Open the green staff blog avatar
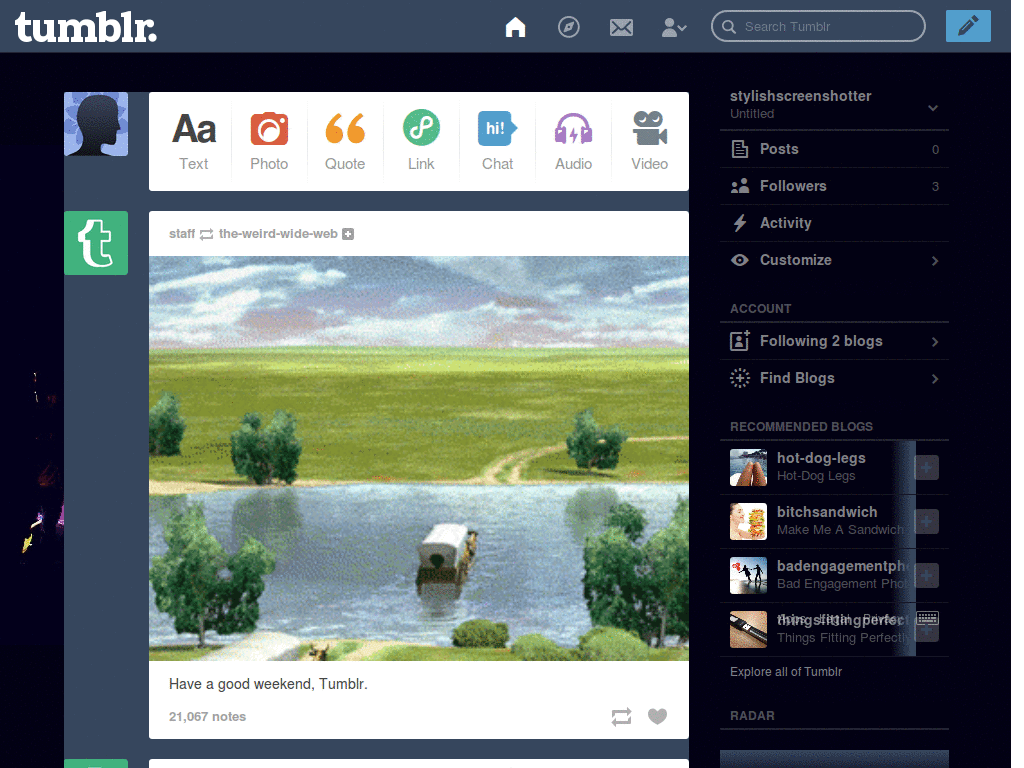The width and height of the screenshot is (1024, 768). (96, 243)
